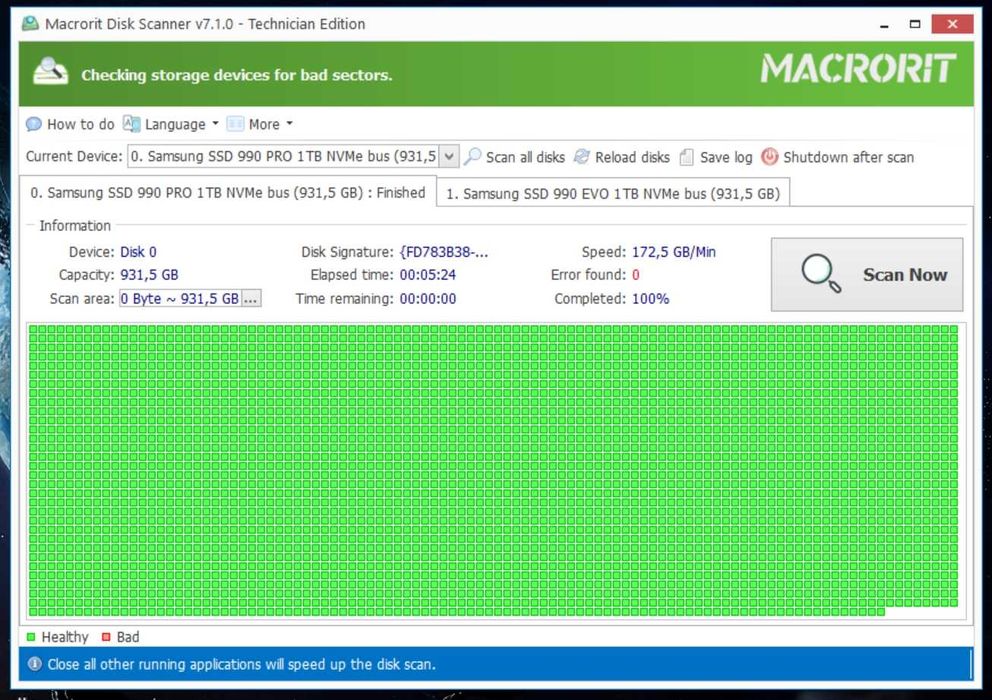Click the MACRORIT logo in banner
992x700 pixels.
pyautogui.click(x=858, y=68)
